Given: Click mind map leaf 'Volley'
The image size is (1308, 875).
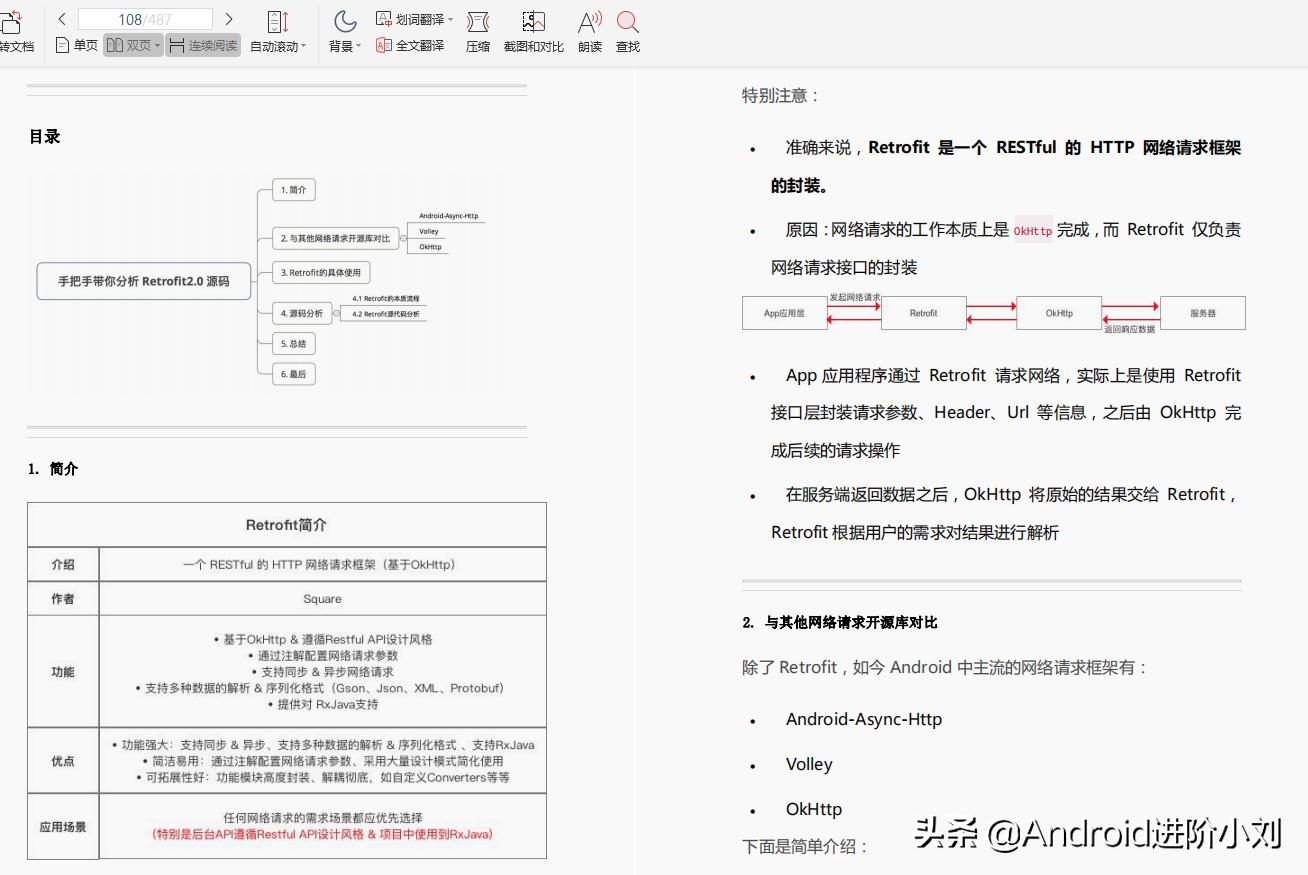Looking at the screenshot, I should pyautogui.click(x=429, y=231).
